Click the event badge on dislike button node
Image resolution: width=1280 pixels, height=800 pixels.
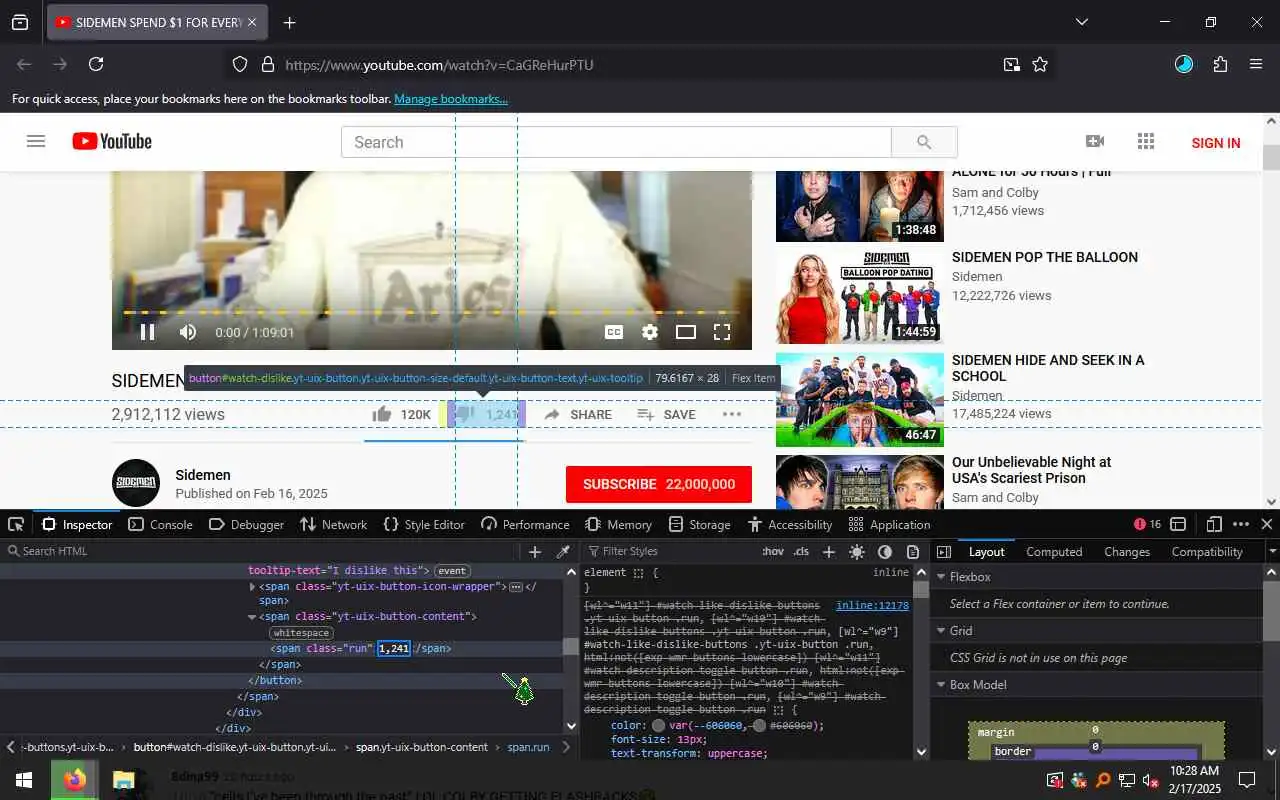[452, 571]
